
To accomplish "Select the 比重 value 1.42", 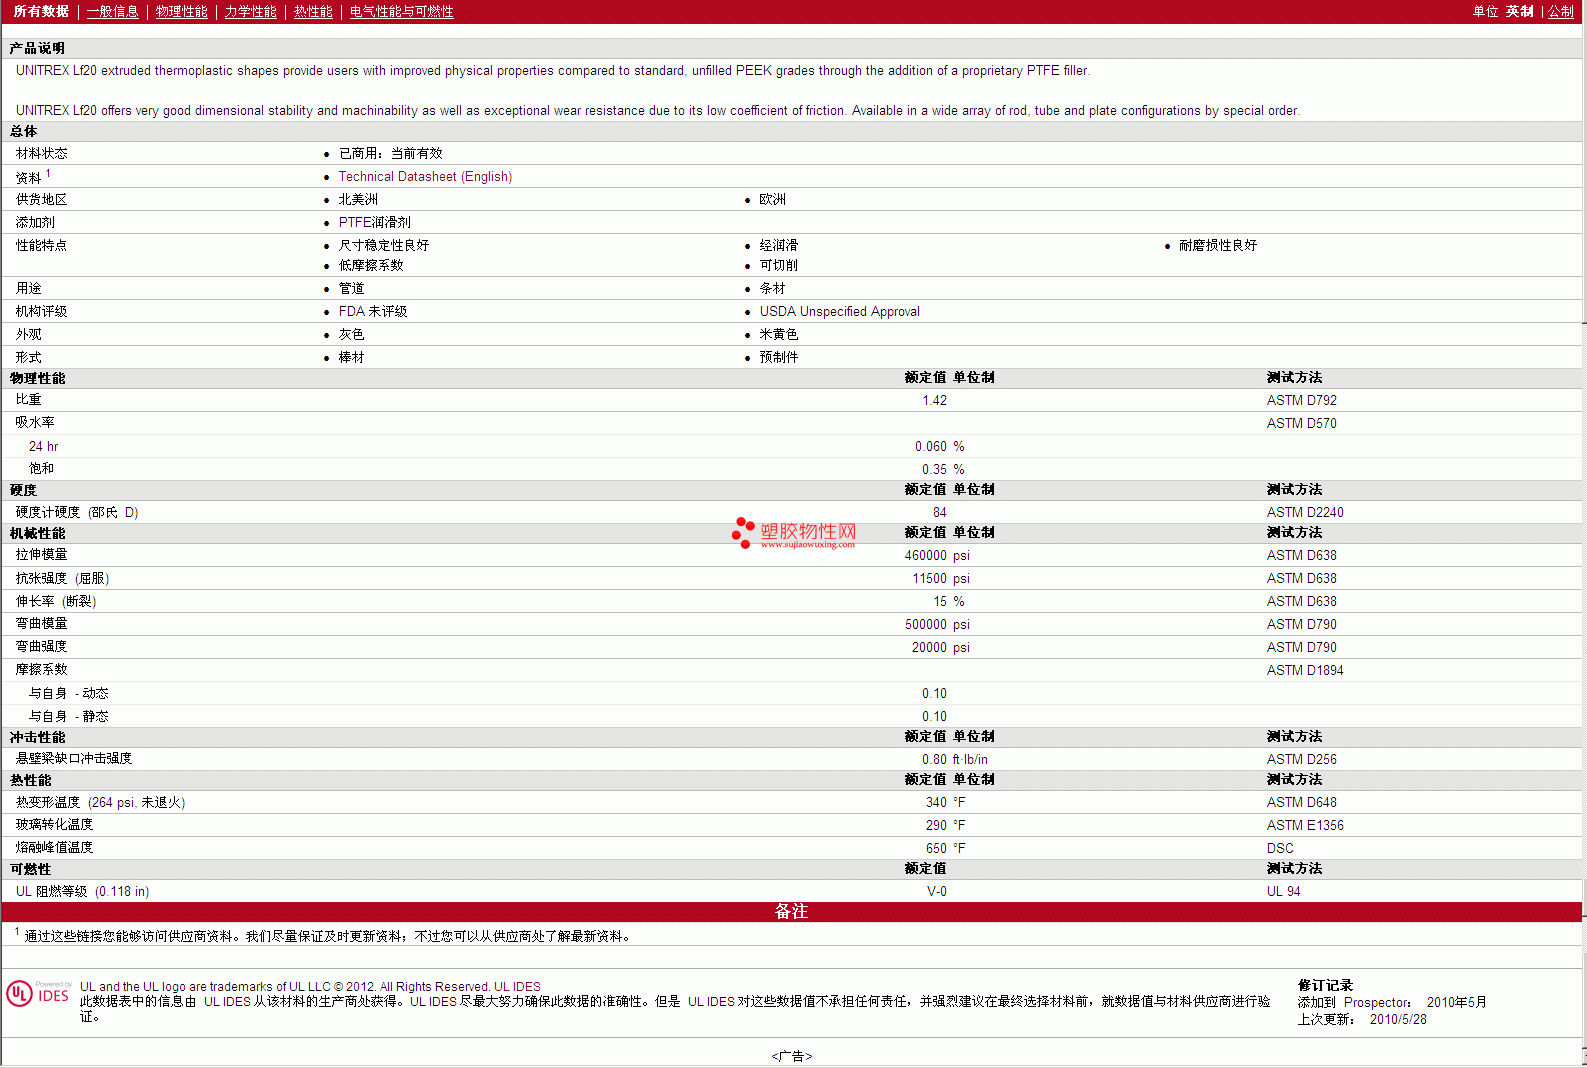I will [x=934, y=400].
